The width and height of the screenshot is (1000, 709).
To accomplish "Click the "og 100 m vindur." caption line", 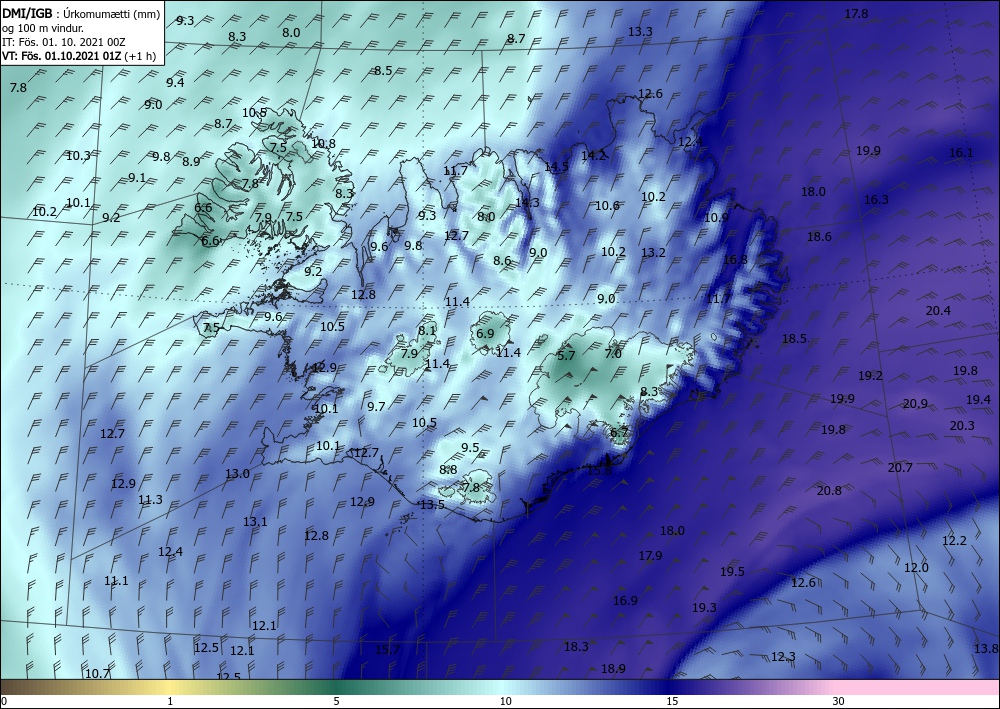I will tap(43, 28).
